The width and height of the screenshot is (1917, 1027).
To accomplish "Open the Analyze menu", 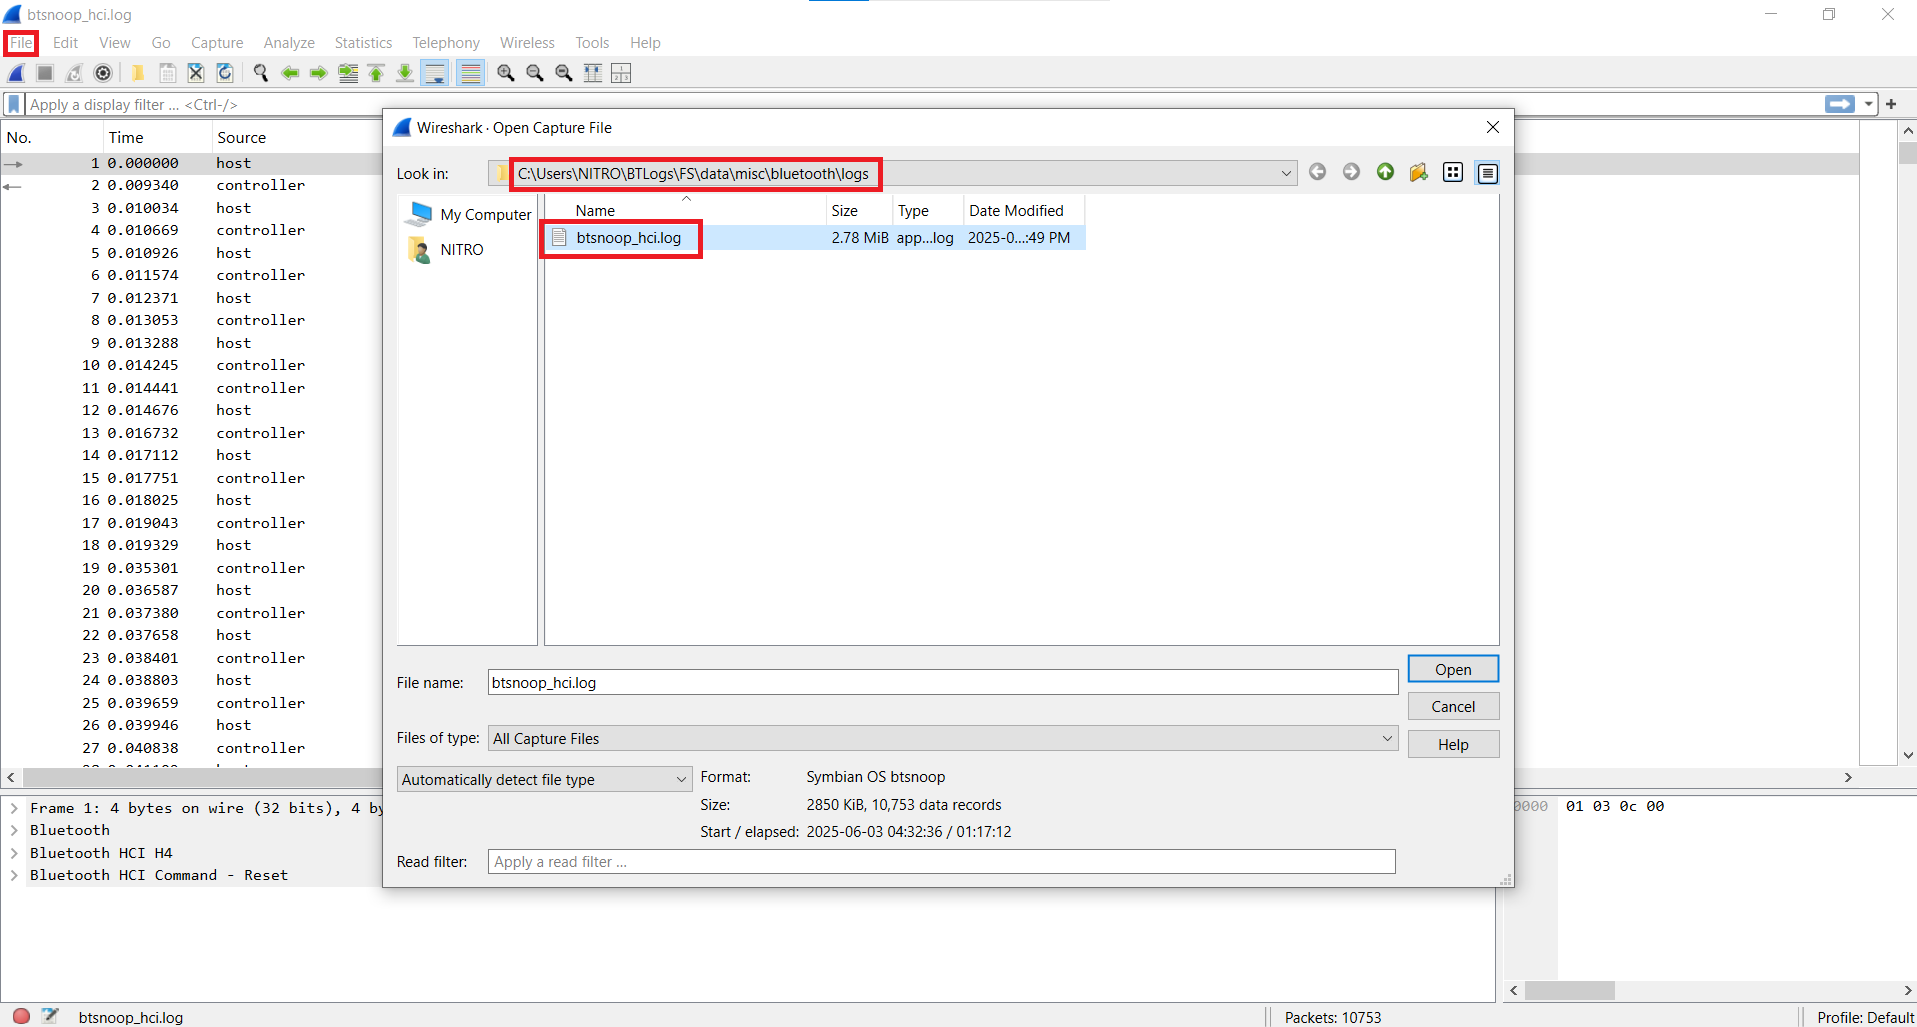I will point(289,43).
